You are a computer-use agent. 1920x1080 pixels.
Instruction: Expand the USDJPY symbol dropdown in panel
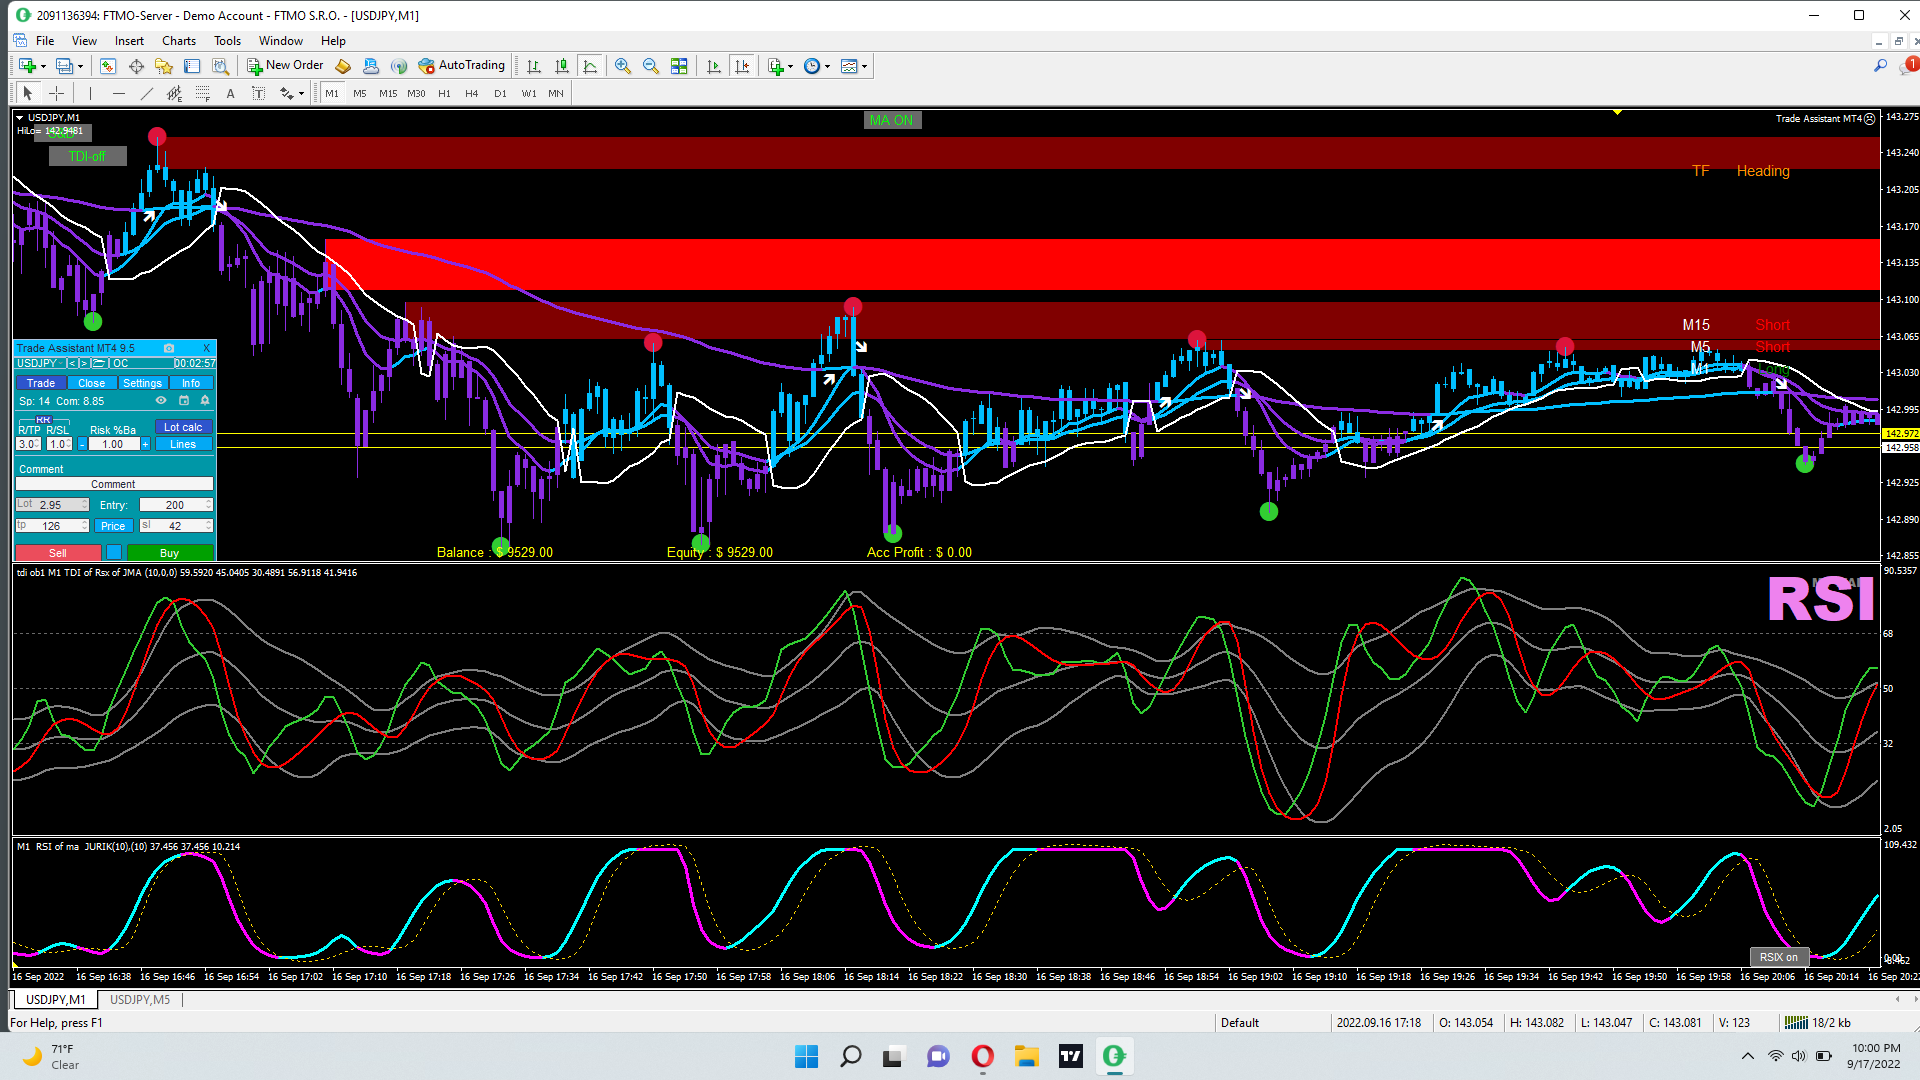click(60, 363)
